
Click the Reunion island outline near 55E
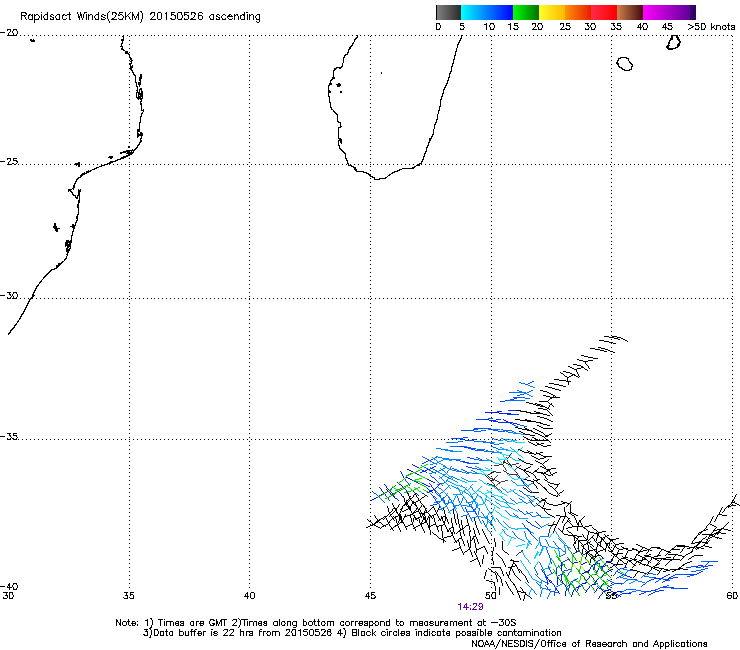tap(624, 64)
